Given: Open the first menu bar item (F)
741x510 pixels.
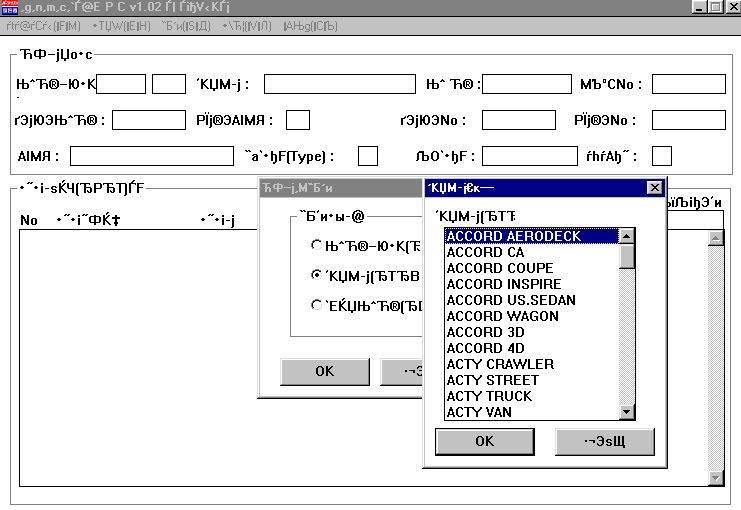Looking at the screenshot, I should (43, 26).
